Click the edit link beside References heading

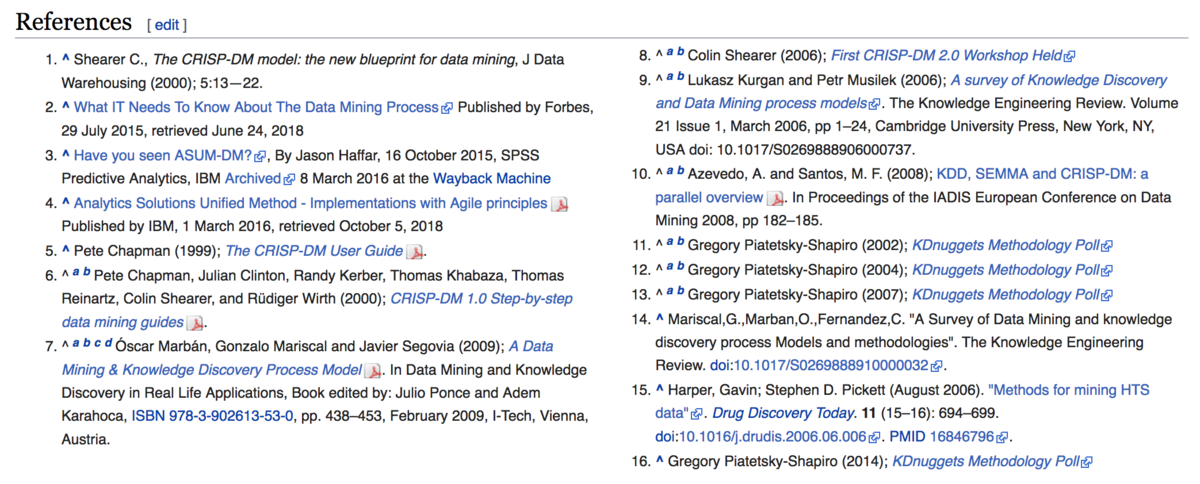166,24
